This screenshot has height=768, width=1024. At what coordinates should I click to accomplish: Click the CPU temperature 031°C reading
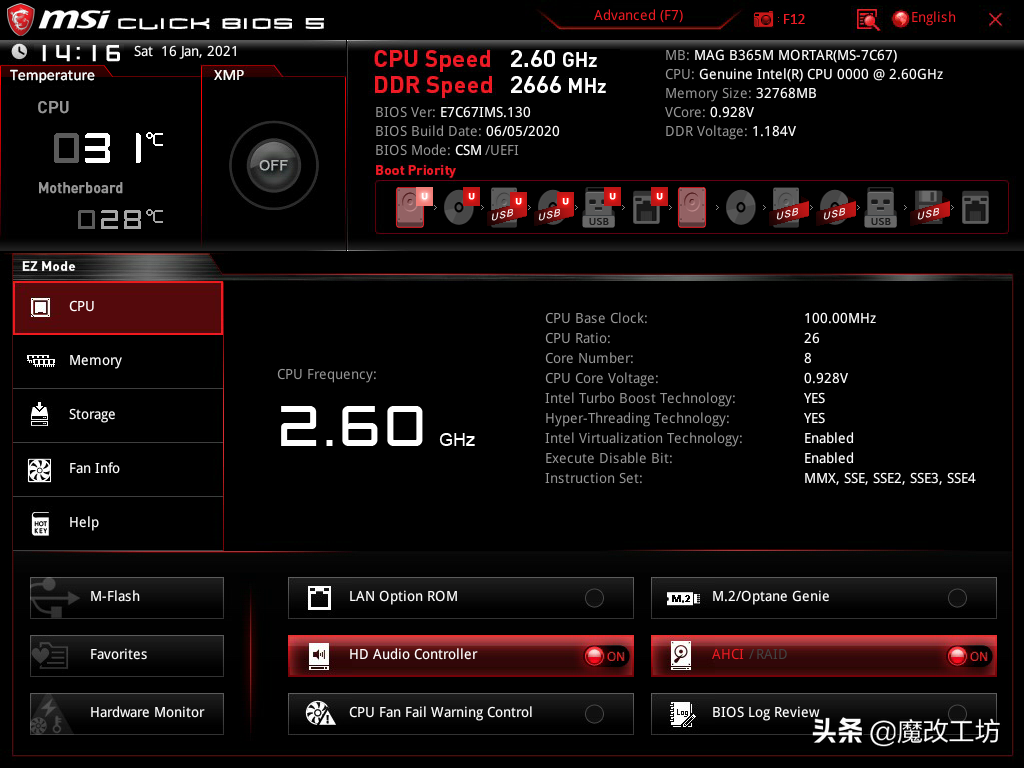[x=108, y=148]
